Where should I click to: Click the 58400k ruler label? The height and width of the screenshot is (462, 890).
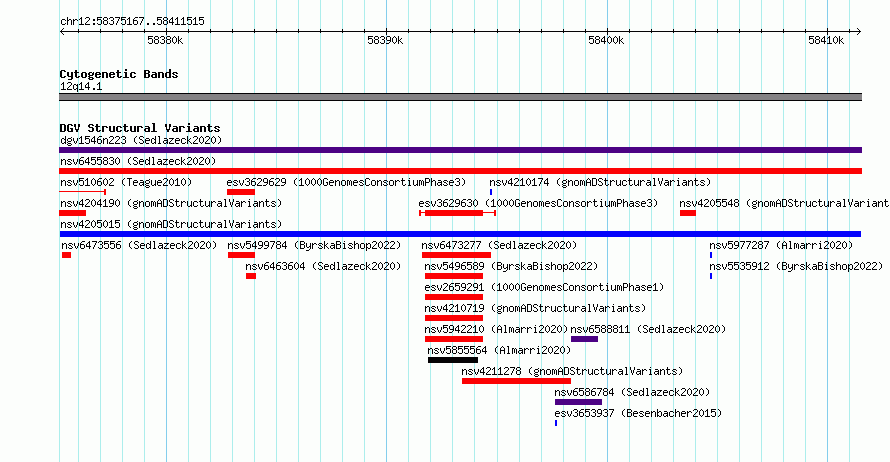click(x=606, y=40)
